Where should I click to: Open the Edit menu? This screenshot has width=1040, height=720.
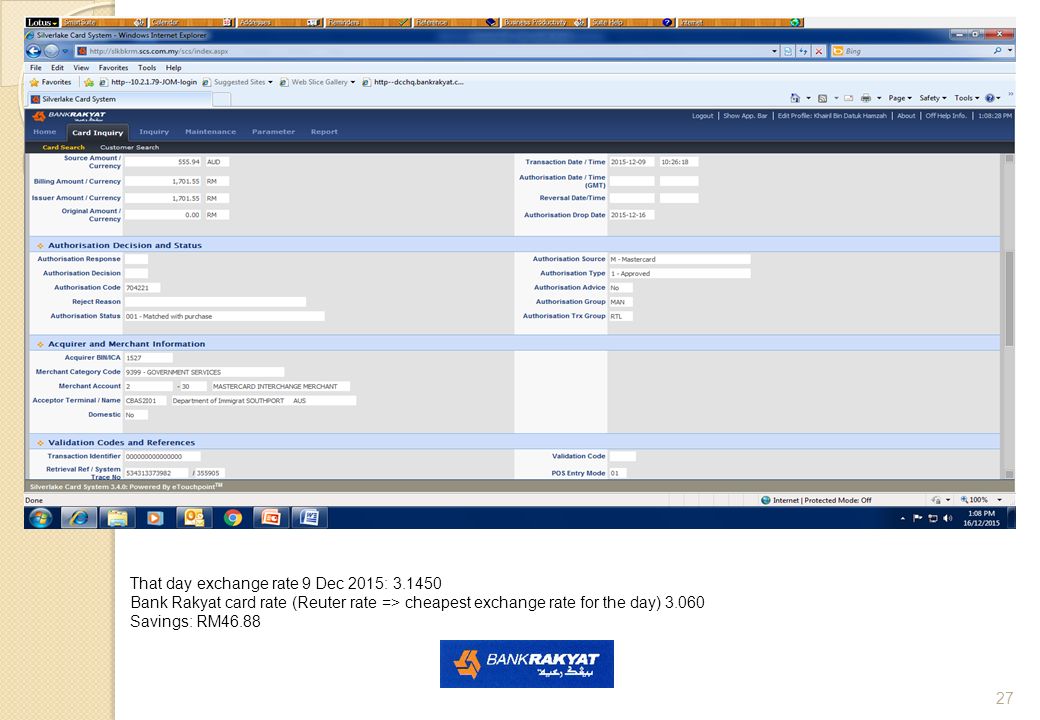pos(58,68)
